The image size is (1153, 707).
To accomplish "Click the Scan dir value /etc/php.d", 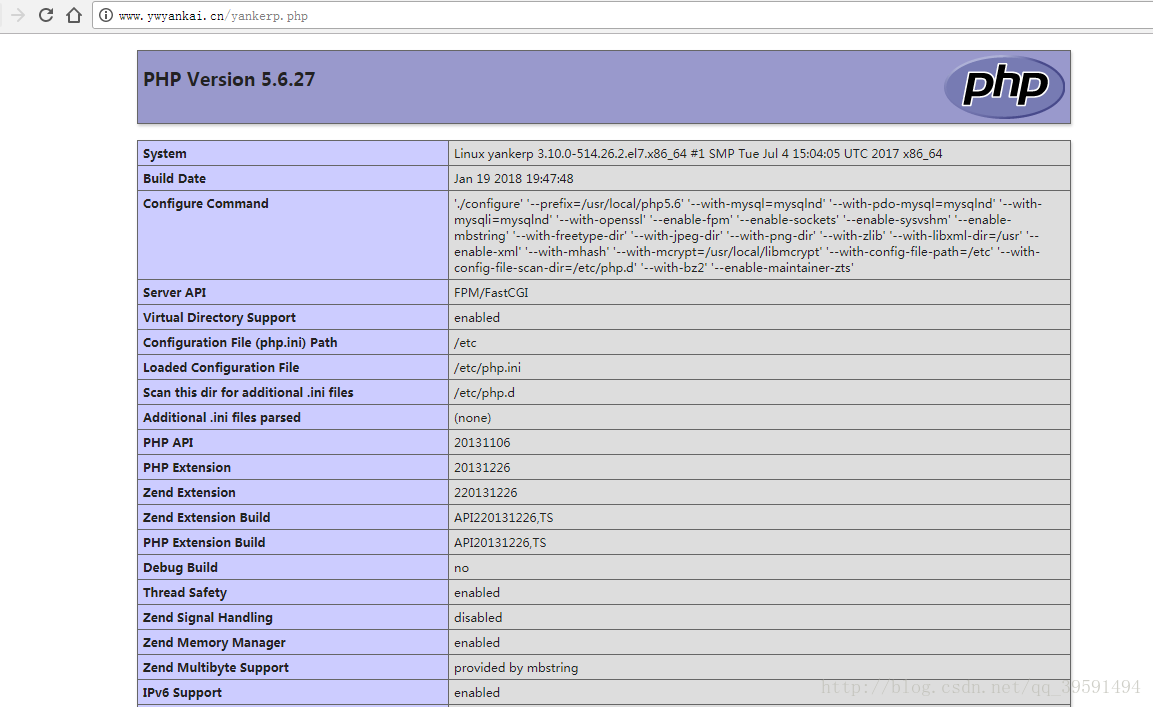I will (x=484, y=393).
